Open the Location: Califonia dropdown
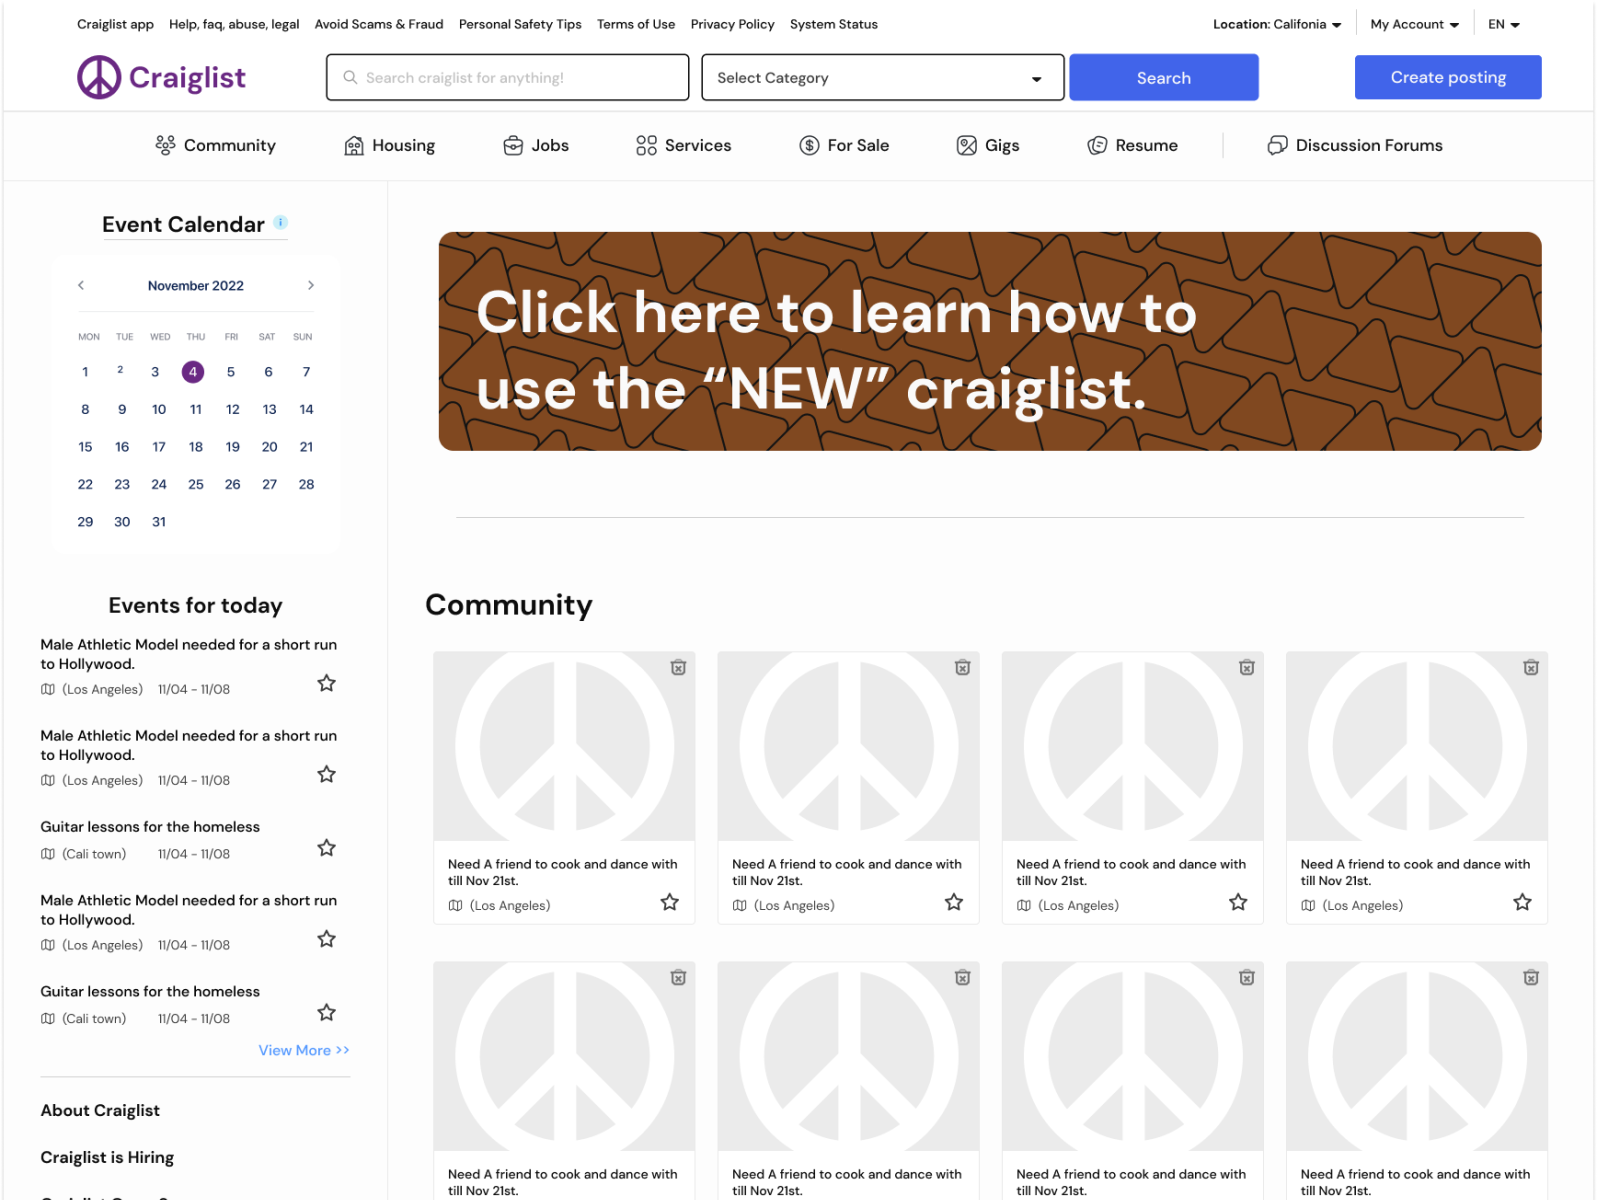Screen dimensions: 1597x1200 tap(1277, 24)
